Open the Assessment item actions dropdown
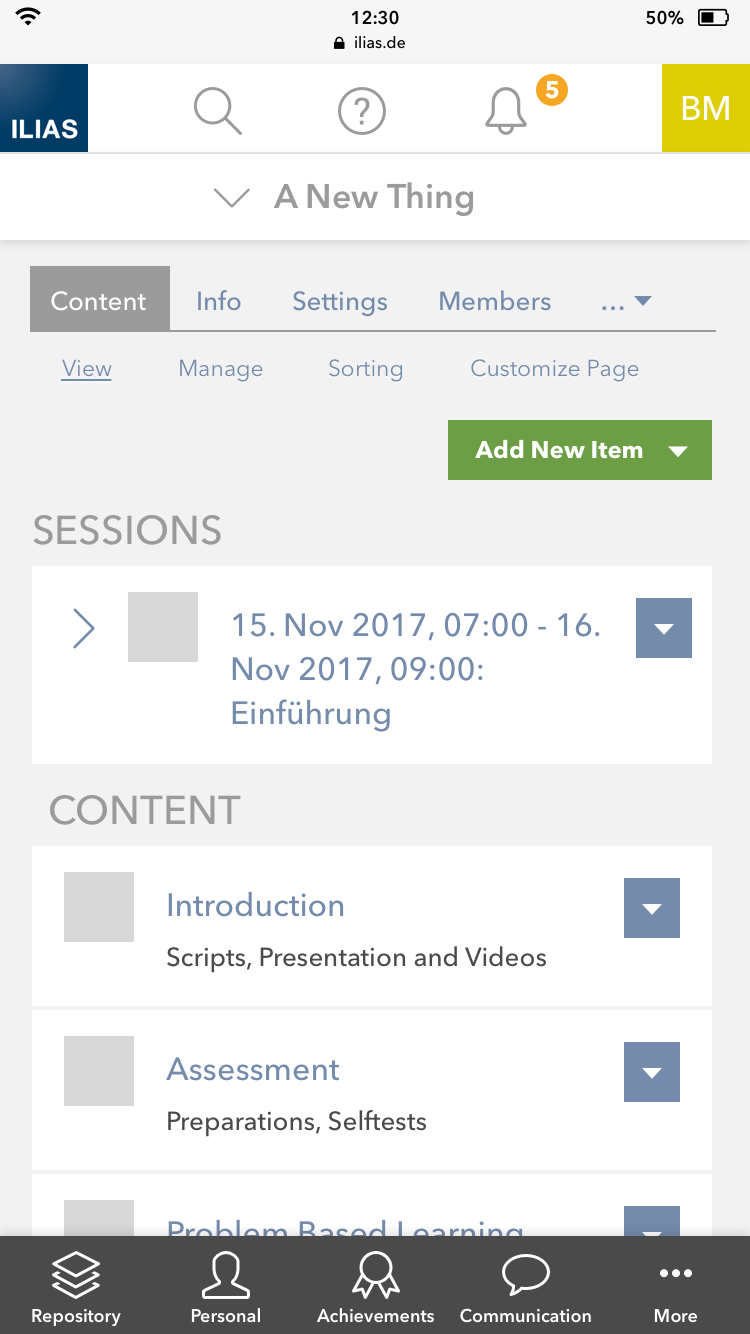Image resolution: width=750 pixels, height=1334 pixels. [652, 1072]
